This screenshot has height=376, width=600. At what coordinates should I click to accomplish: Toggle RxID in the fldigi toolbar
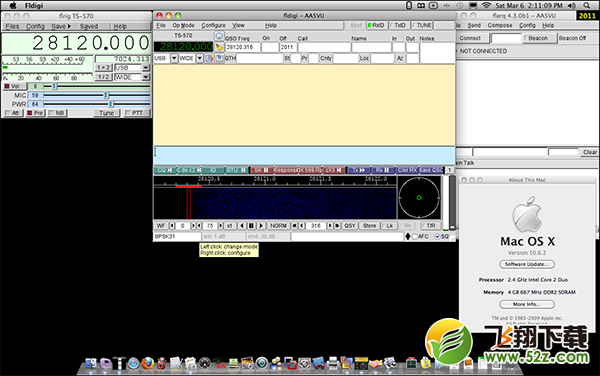tap(377, 25)
